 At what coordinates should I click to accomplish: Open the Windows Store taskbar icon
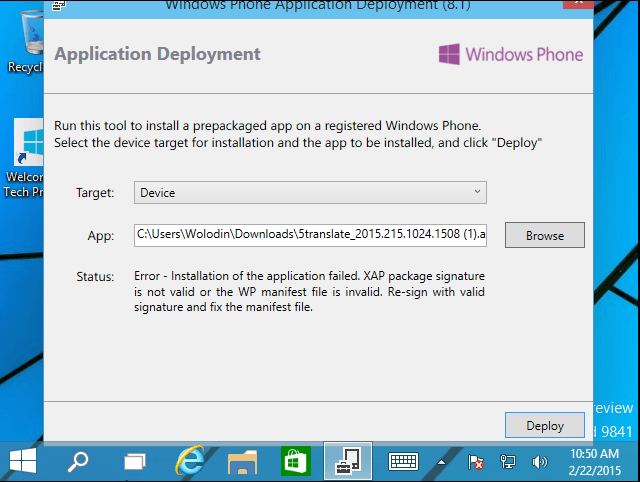[x=296, y=461]
